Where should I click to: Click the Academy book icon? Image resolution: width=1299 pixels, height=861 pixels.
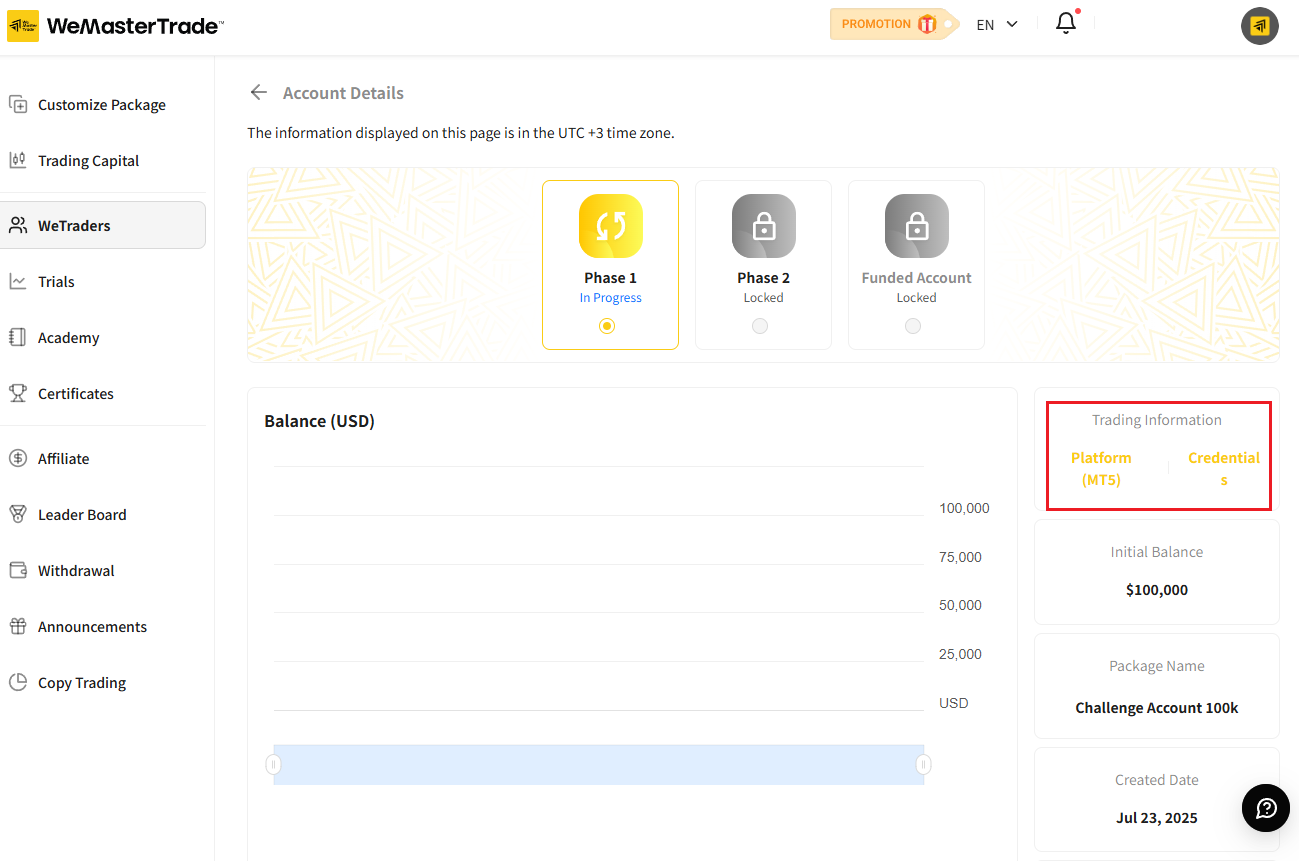(18, 337)
